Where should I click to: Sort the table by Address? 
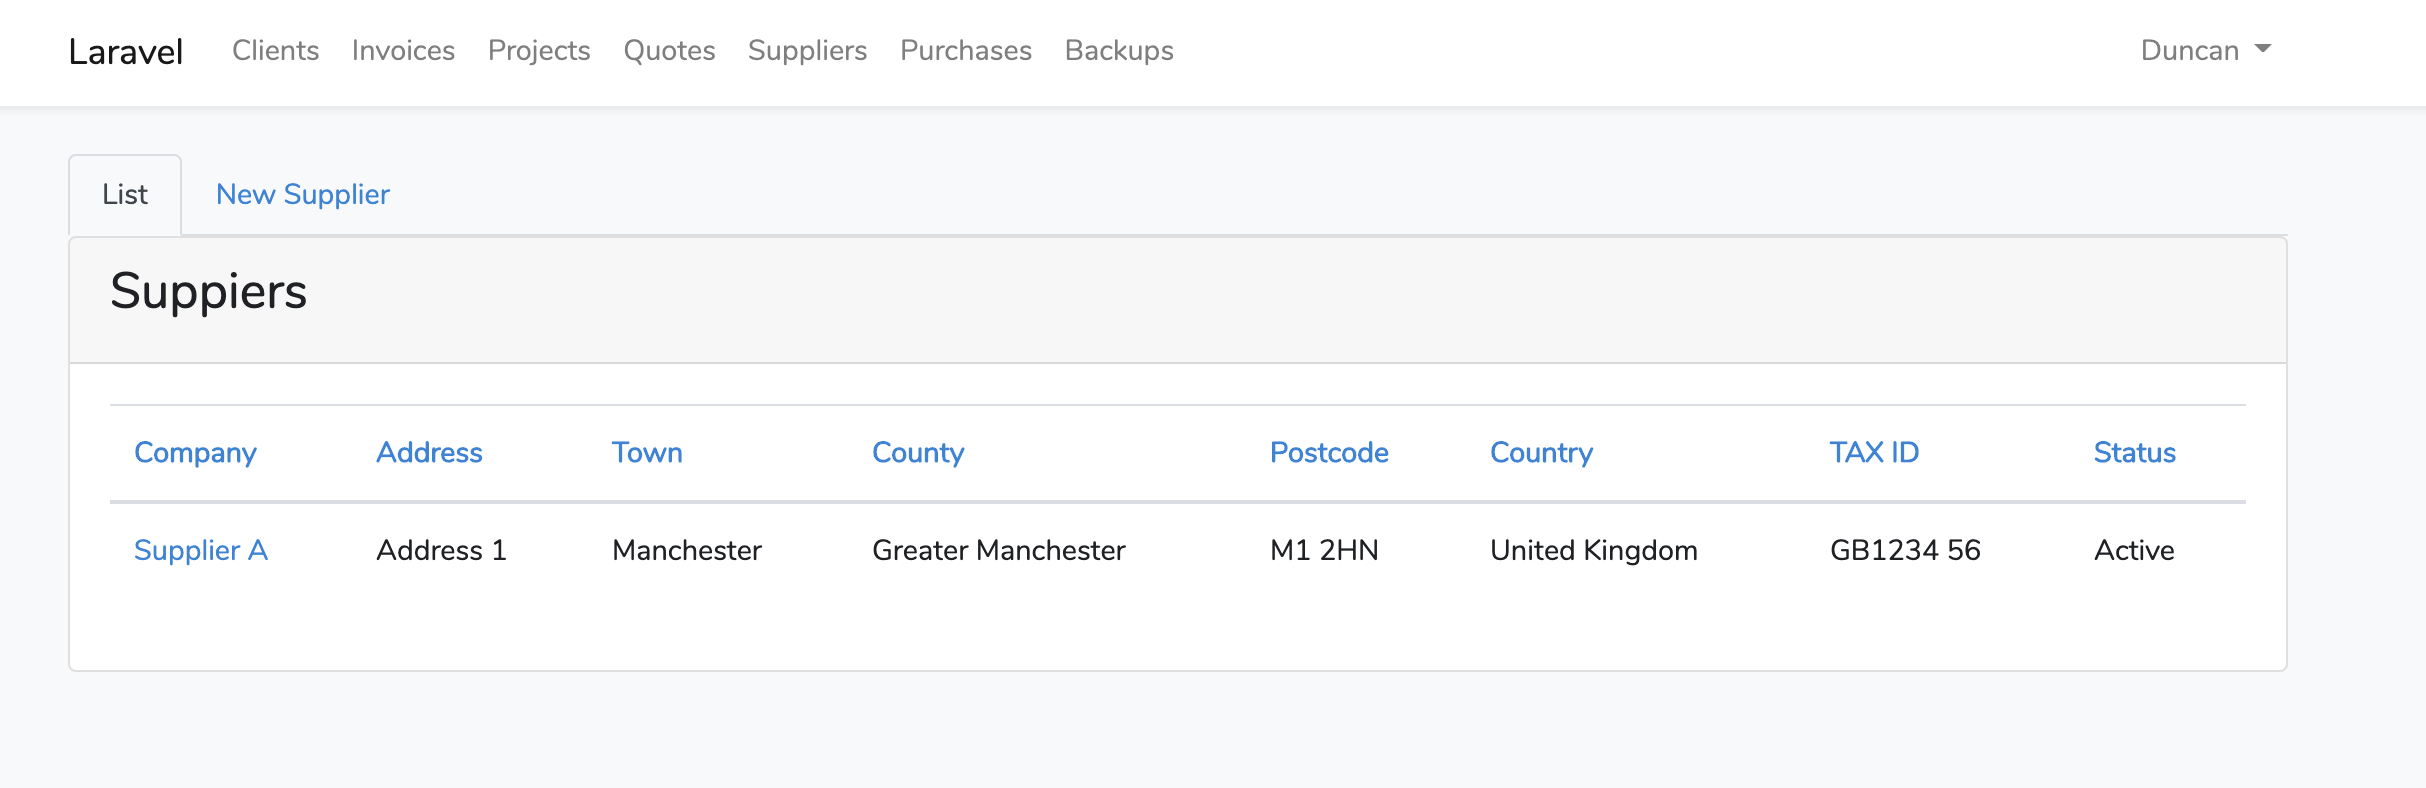coord(429,453)
